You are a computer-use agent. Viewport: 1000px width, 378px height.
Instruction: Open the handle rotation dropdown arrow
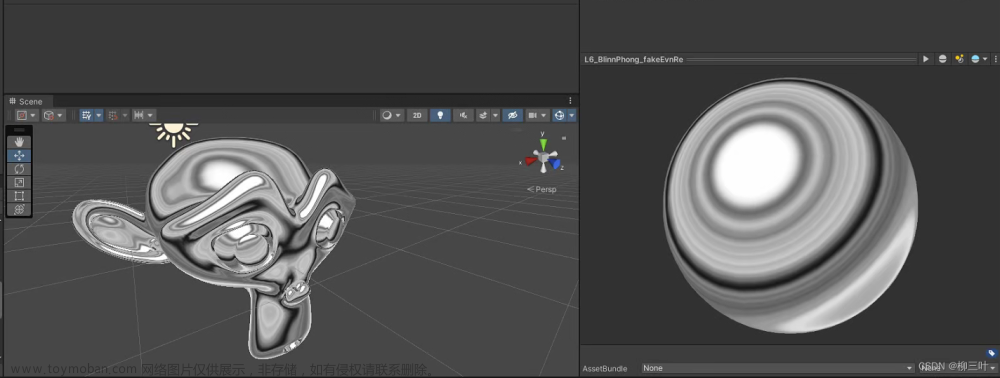coord(61,115)
